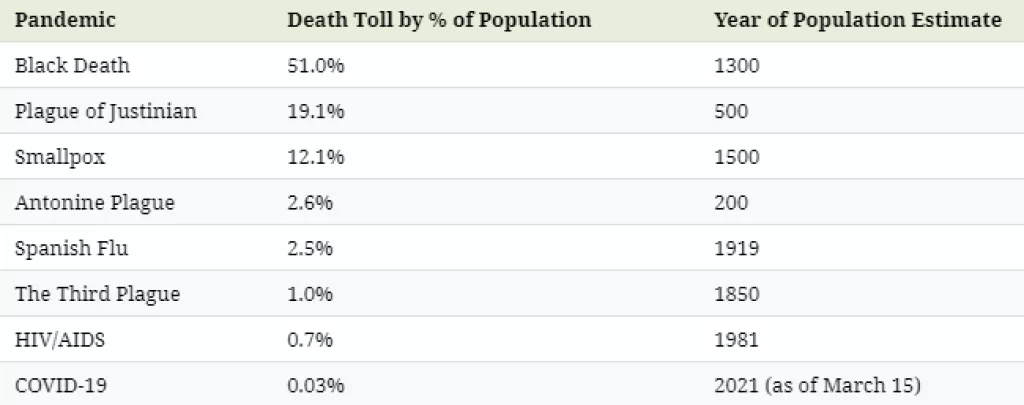Click the HIV/AIDS cell
The height and width of the screenshot is (405, 1024).
coord(59,340)
